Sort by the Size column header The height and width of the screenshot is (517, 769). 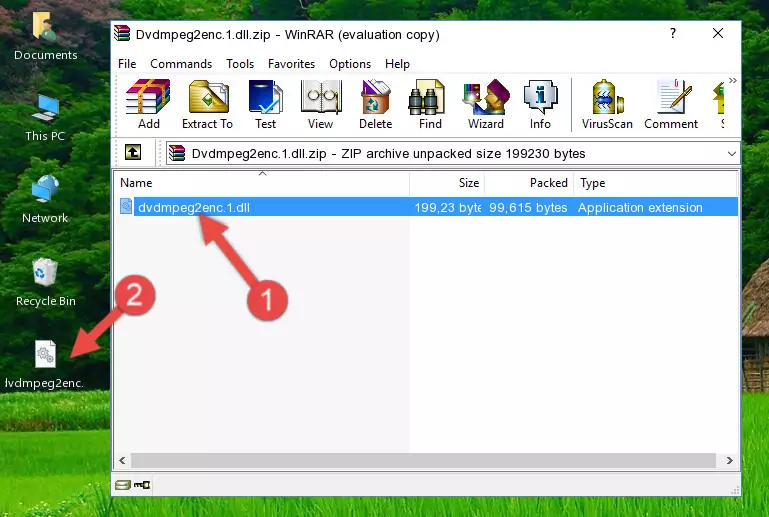447,183
